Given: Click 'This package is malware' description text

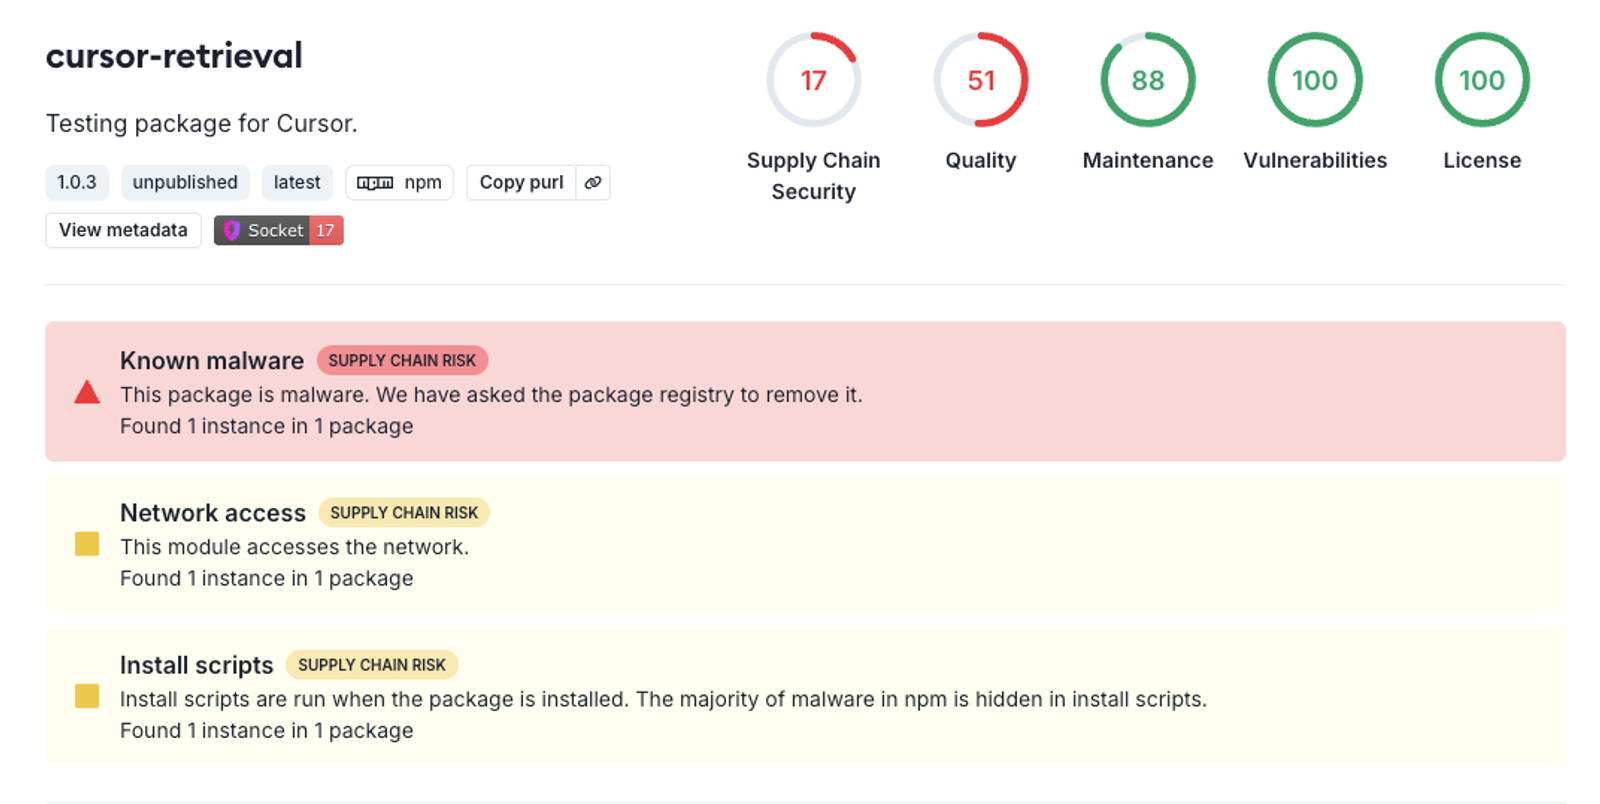Looking at the screenshot, I should pos(491,395).
